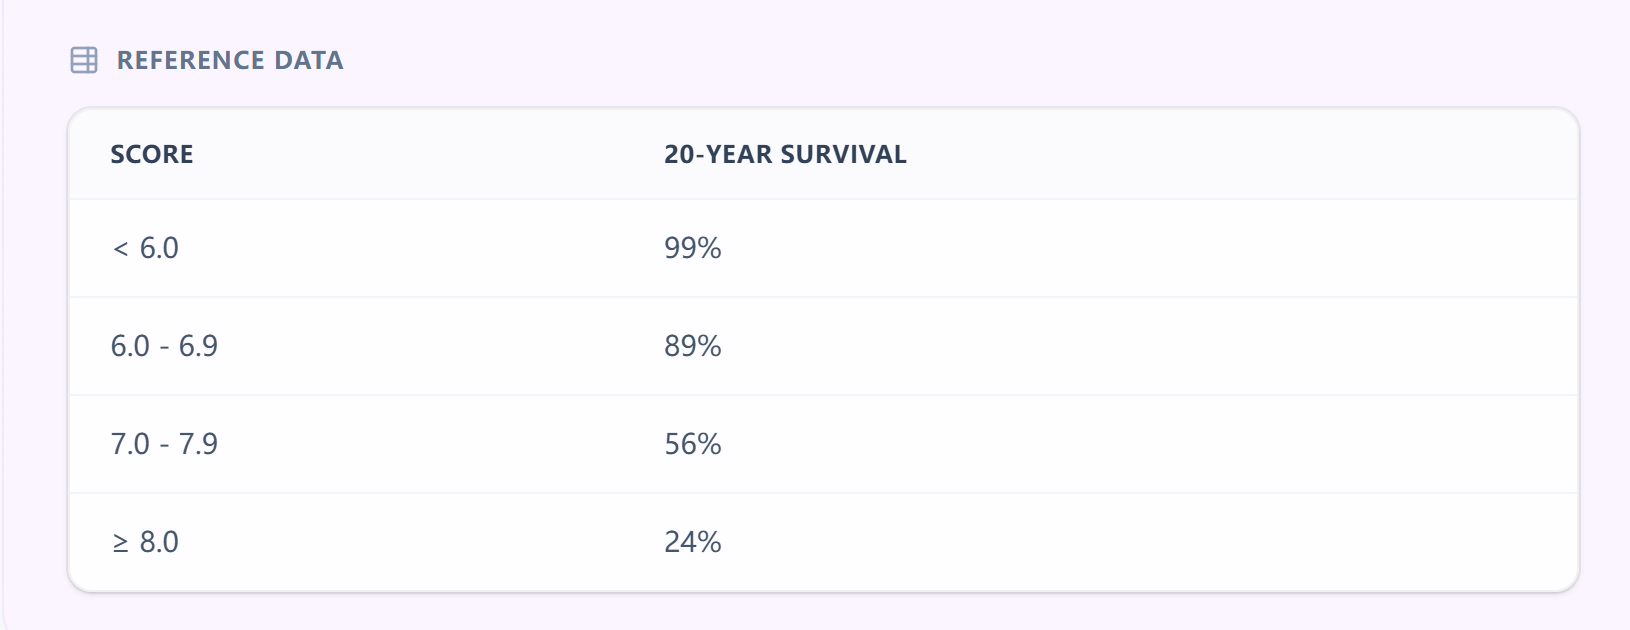Click the less-than symbol in the first row
This screenshot has height=630, width=1630.
pos(121,248)
